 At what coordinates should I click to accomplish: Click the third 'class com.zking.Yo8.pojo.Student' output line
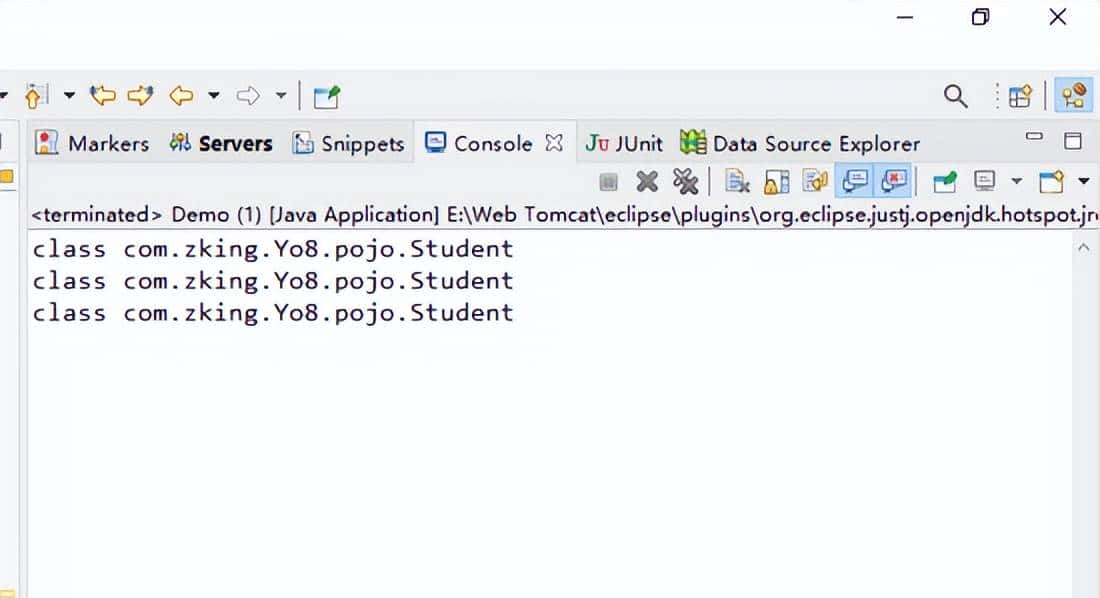pyautogui.click(x=273, y=312)
